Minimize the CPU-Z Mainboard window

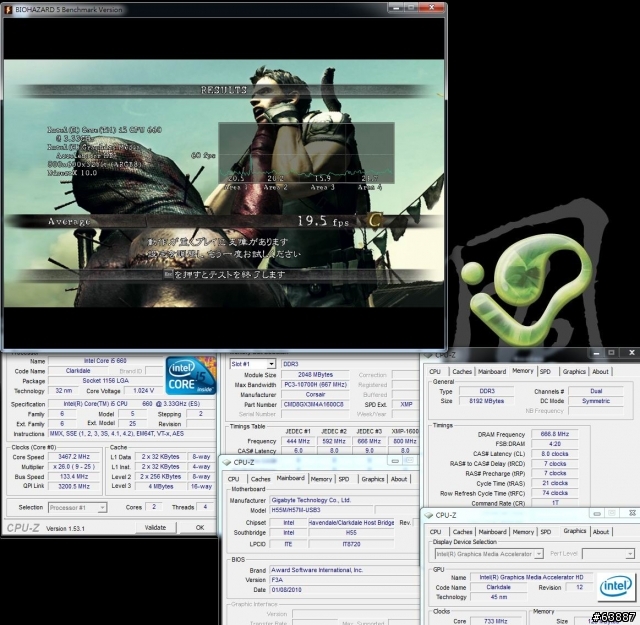[395, 461]
